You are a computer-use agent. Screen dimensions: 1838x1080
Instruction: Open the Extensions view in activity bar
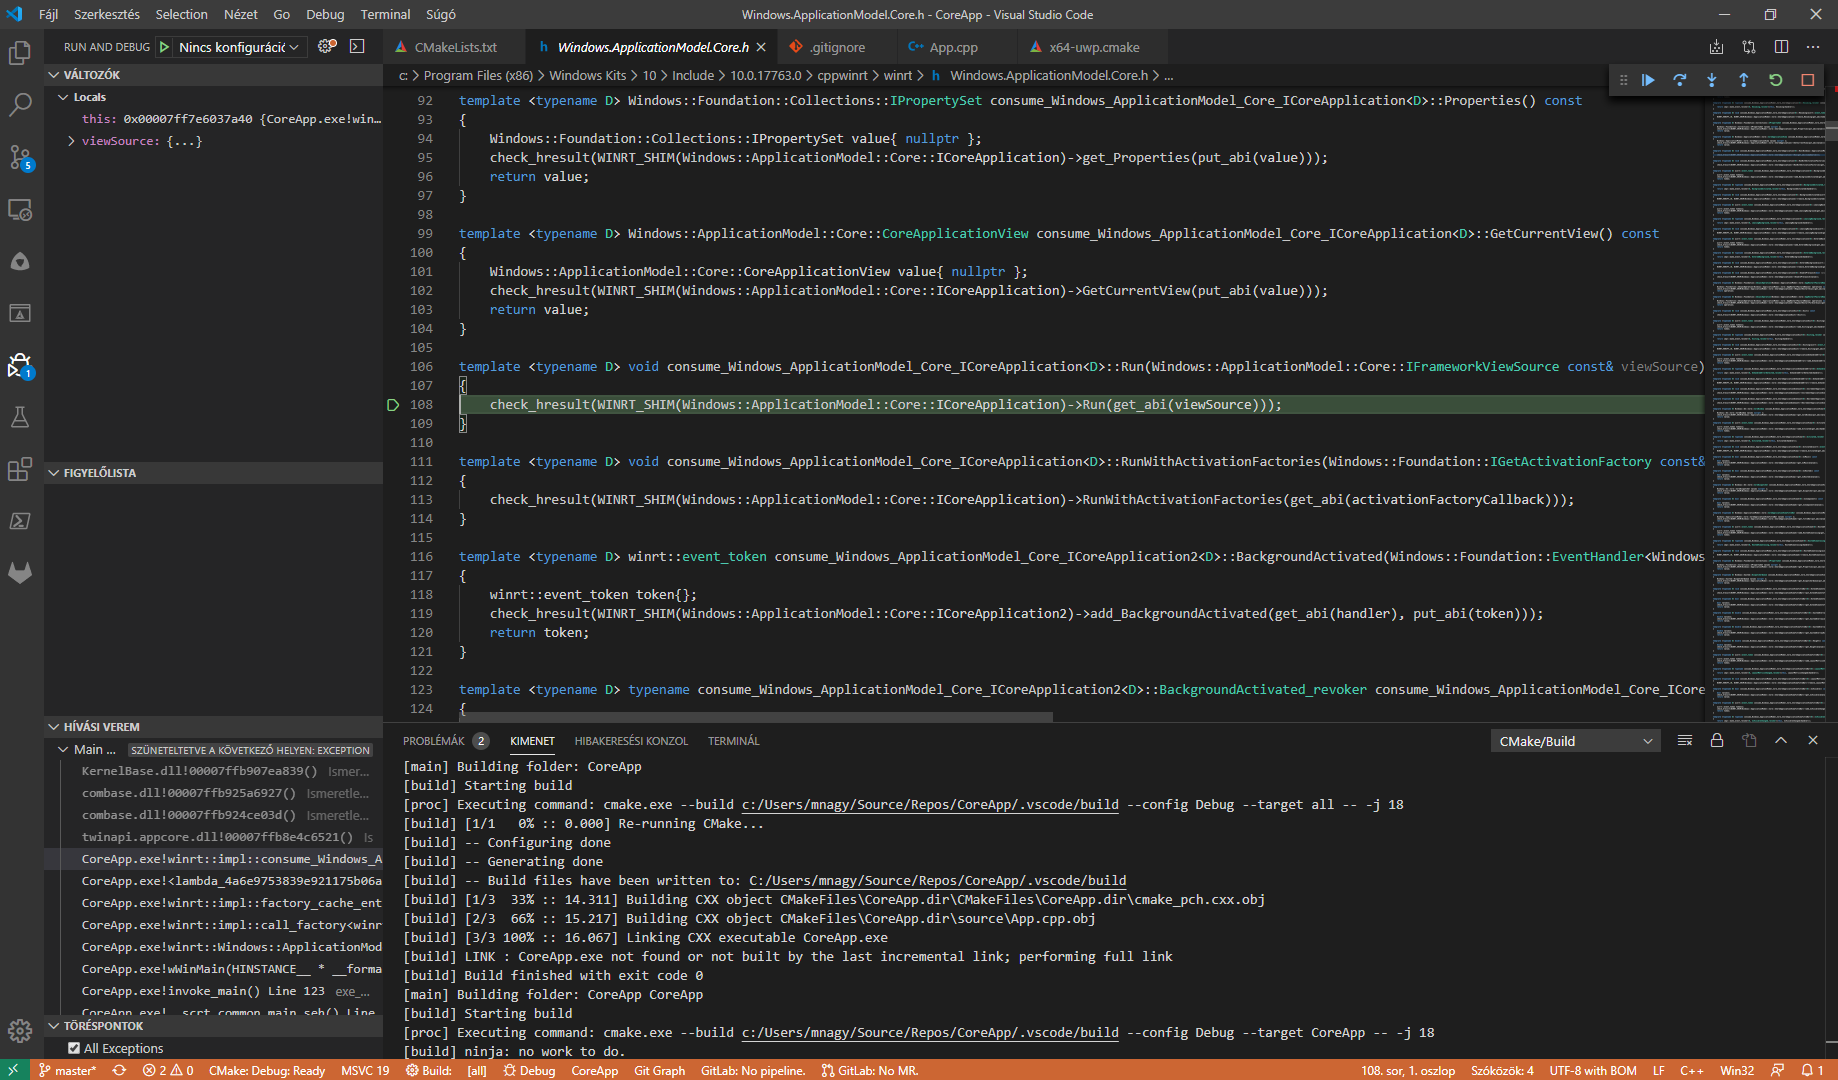[x=20, y=469]
